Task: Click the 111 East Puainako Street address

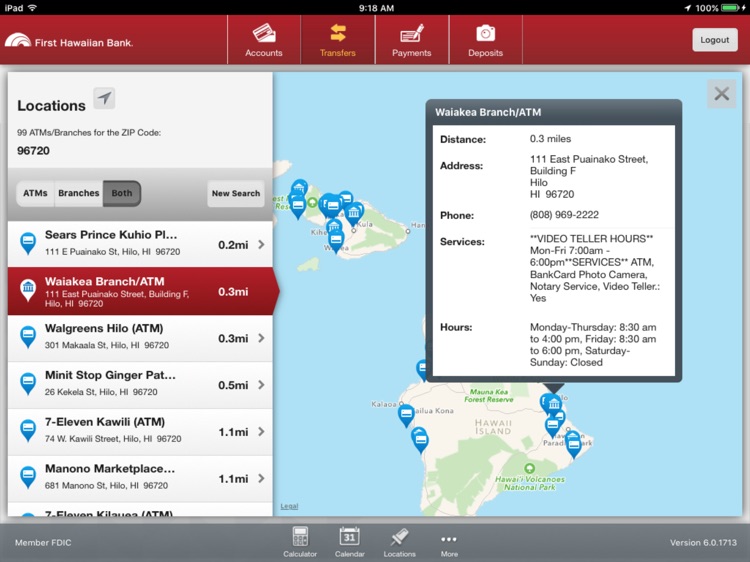Action: [589, 176]
